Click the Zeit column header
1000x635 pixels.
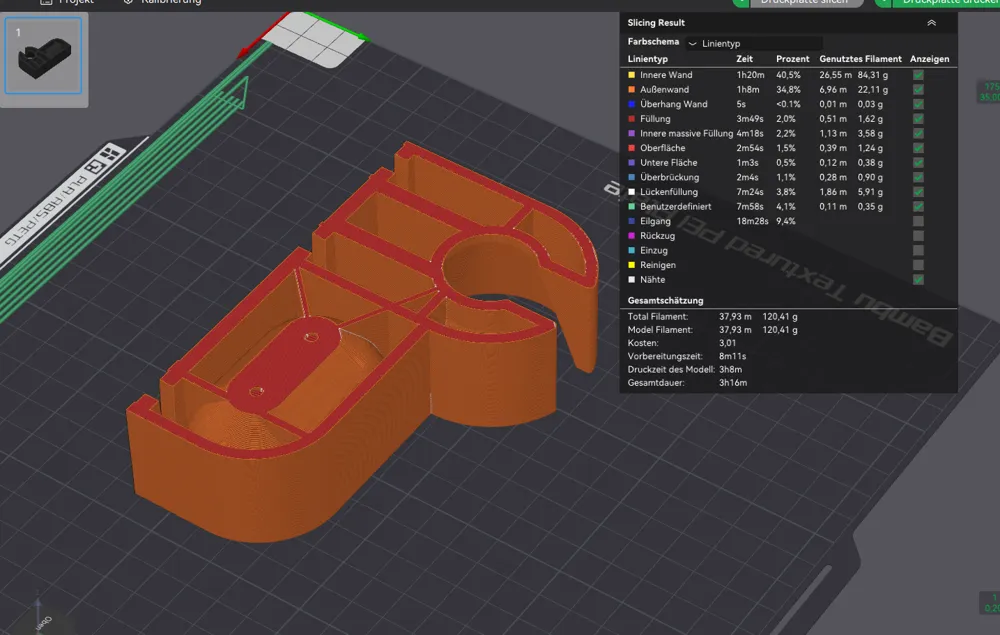pyautogui.click(x=744, y=59)
